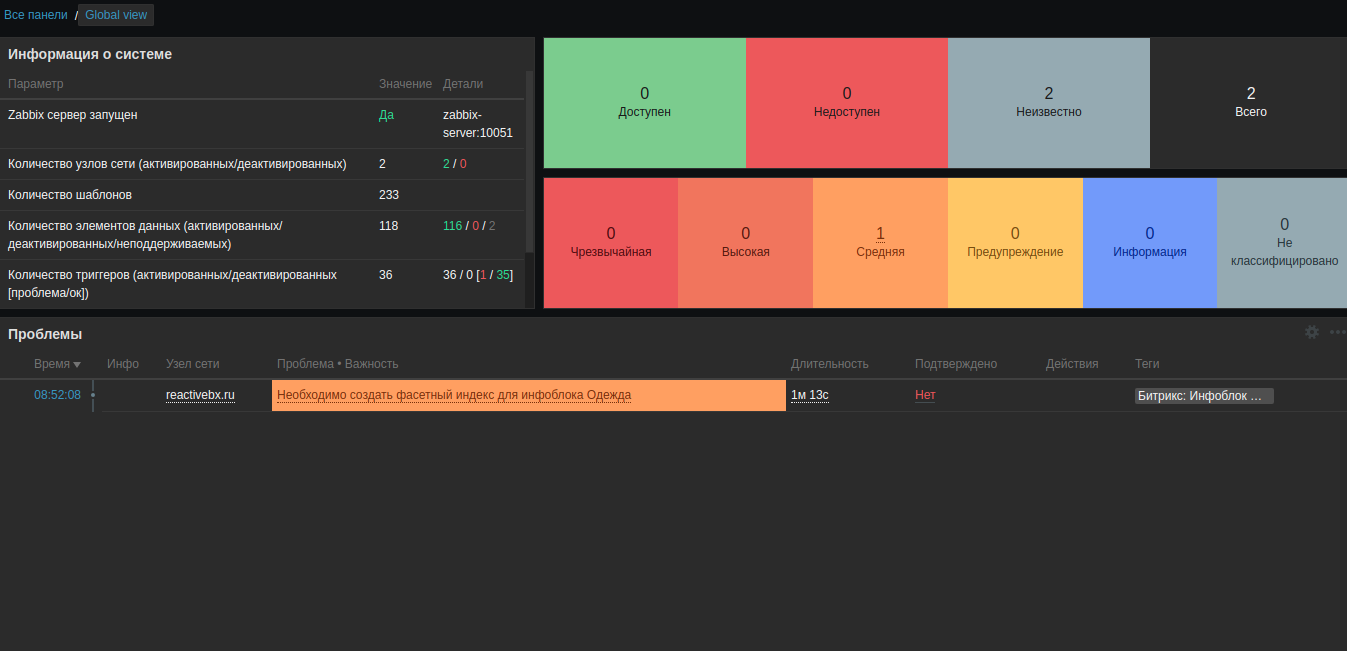Open the 08:52:08 problem time link
This screenshot has height=651, width=1347.
[57, 395]
